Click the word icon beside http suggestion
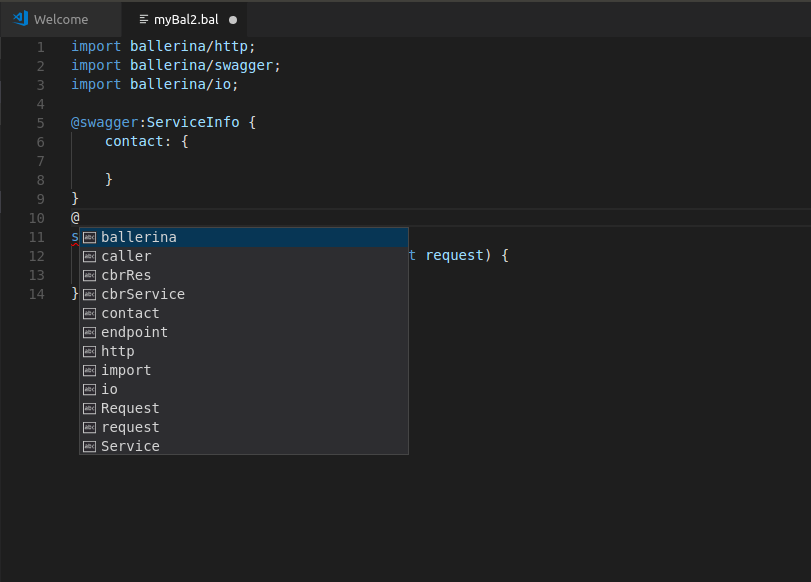The width and height of the screenshot is (811, 582). (x=89, y=352)
